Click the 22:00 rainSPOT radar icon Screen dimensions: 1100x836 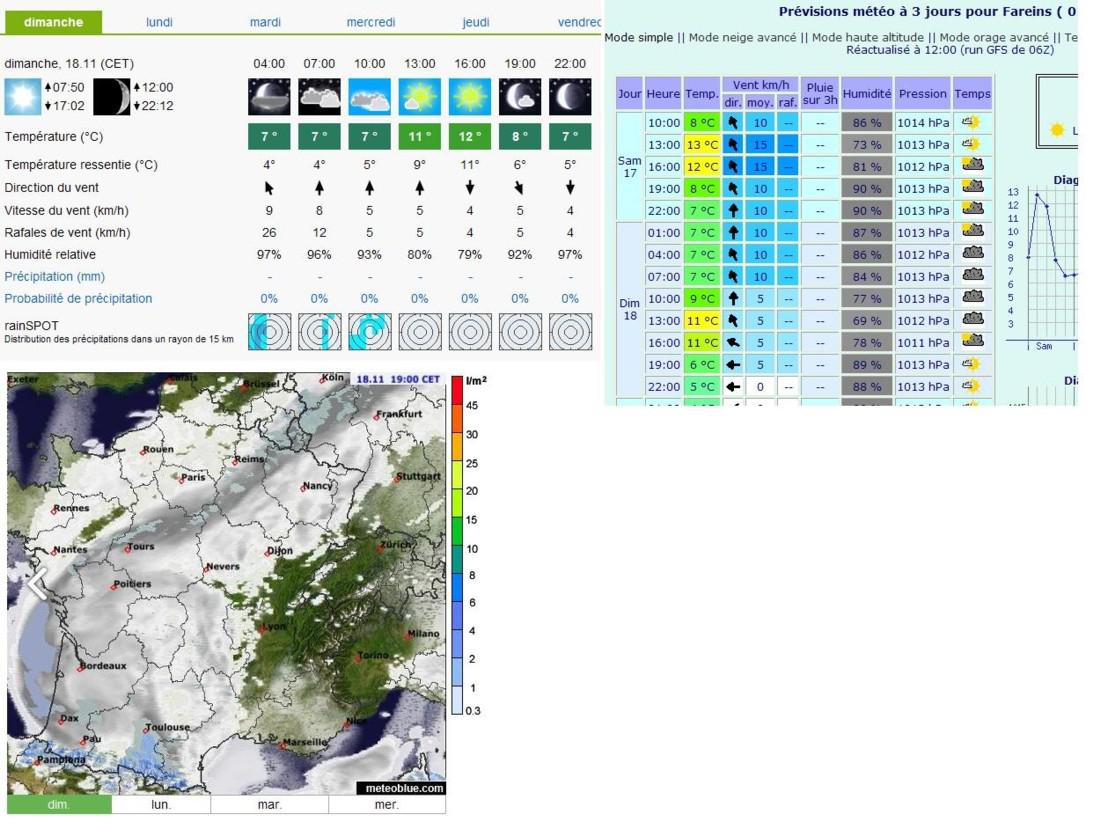[570, 332]
